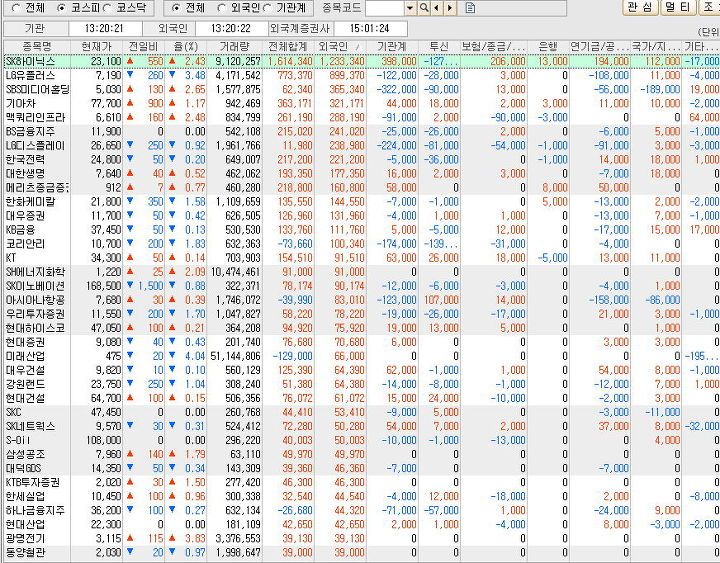This screenshot has width=720, height=563.
Task: Click the 멀티 button
Action: point(678,7)
